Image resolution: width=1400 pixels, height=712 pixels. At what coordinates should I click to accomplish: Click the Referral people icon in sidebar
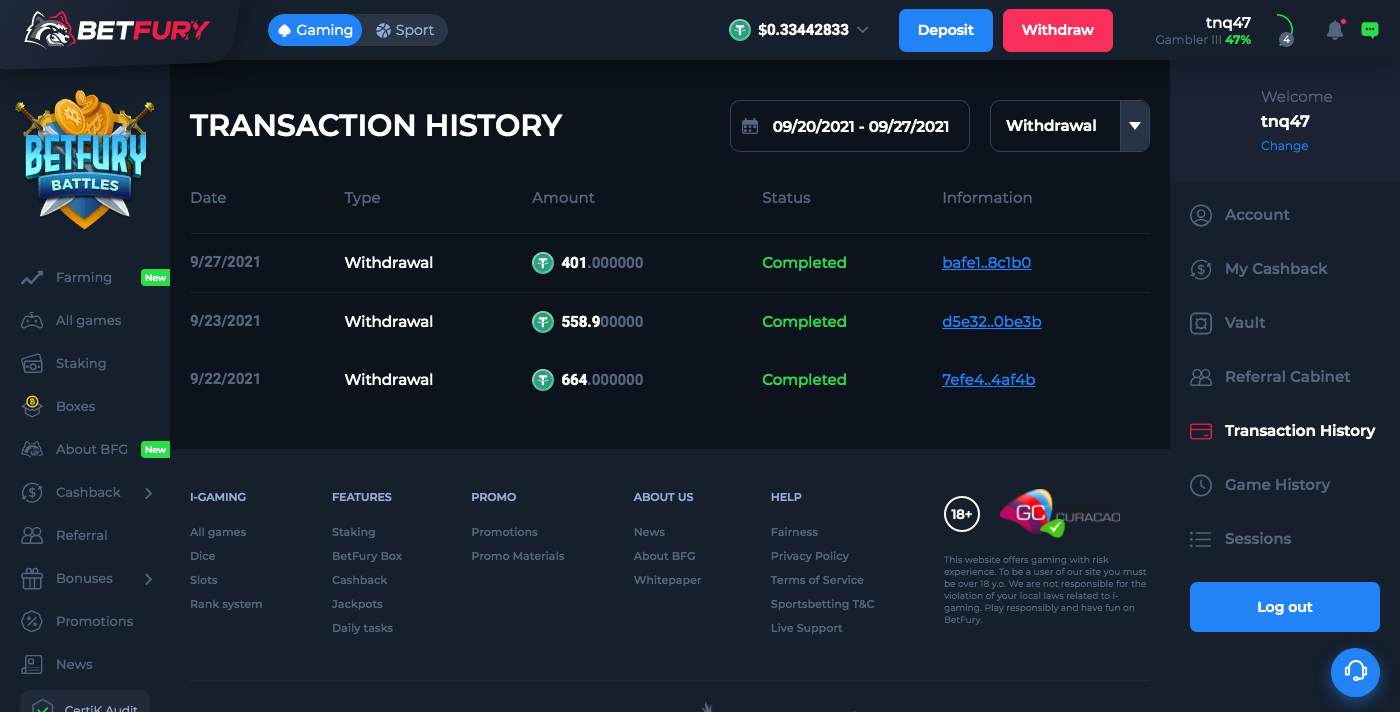(x=32, y=536)
